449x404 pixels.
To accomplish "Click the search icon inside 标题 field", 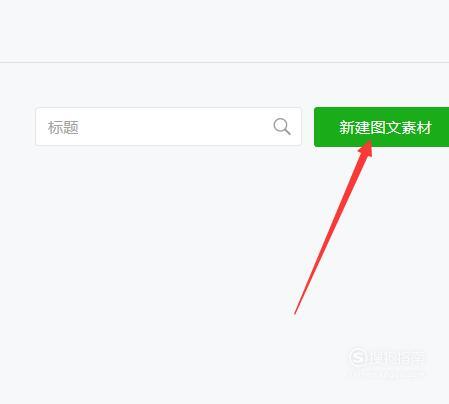I will coord(282,127).
